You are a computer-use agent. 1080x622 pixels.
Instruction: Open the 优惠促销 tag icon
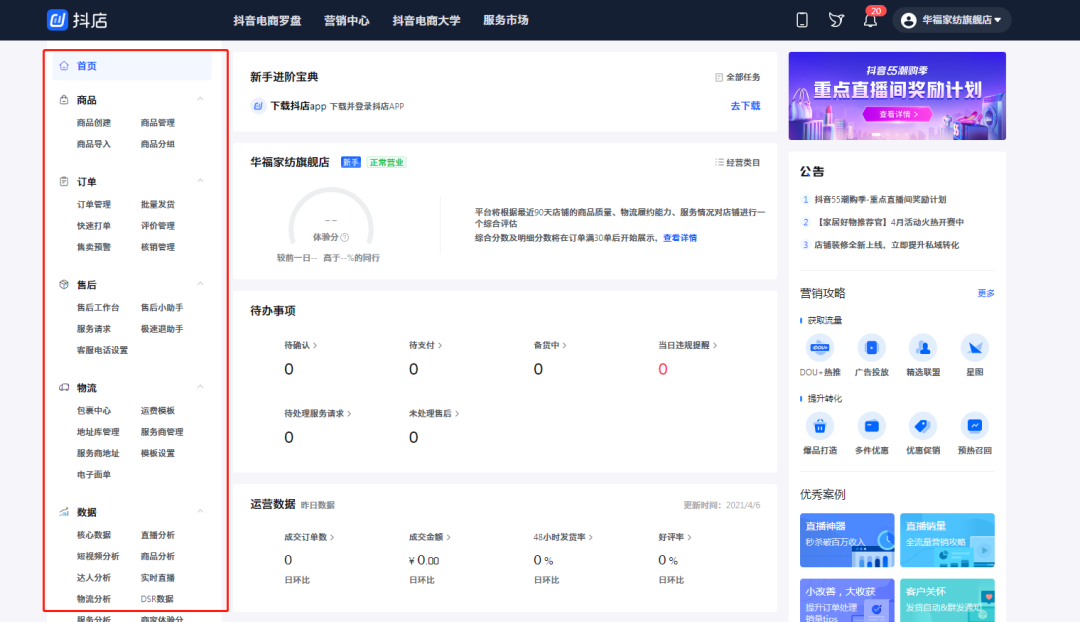(x=922, y=426)
